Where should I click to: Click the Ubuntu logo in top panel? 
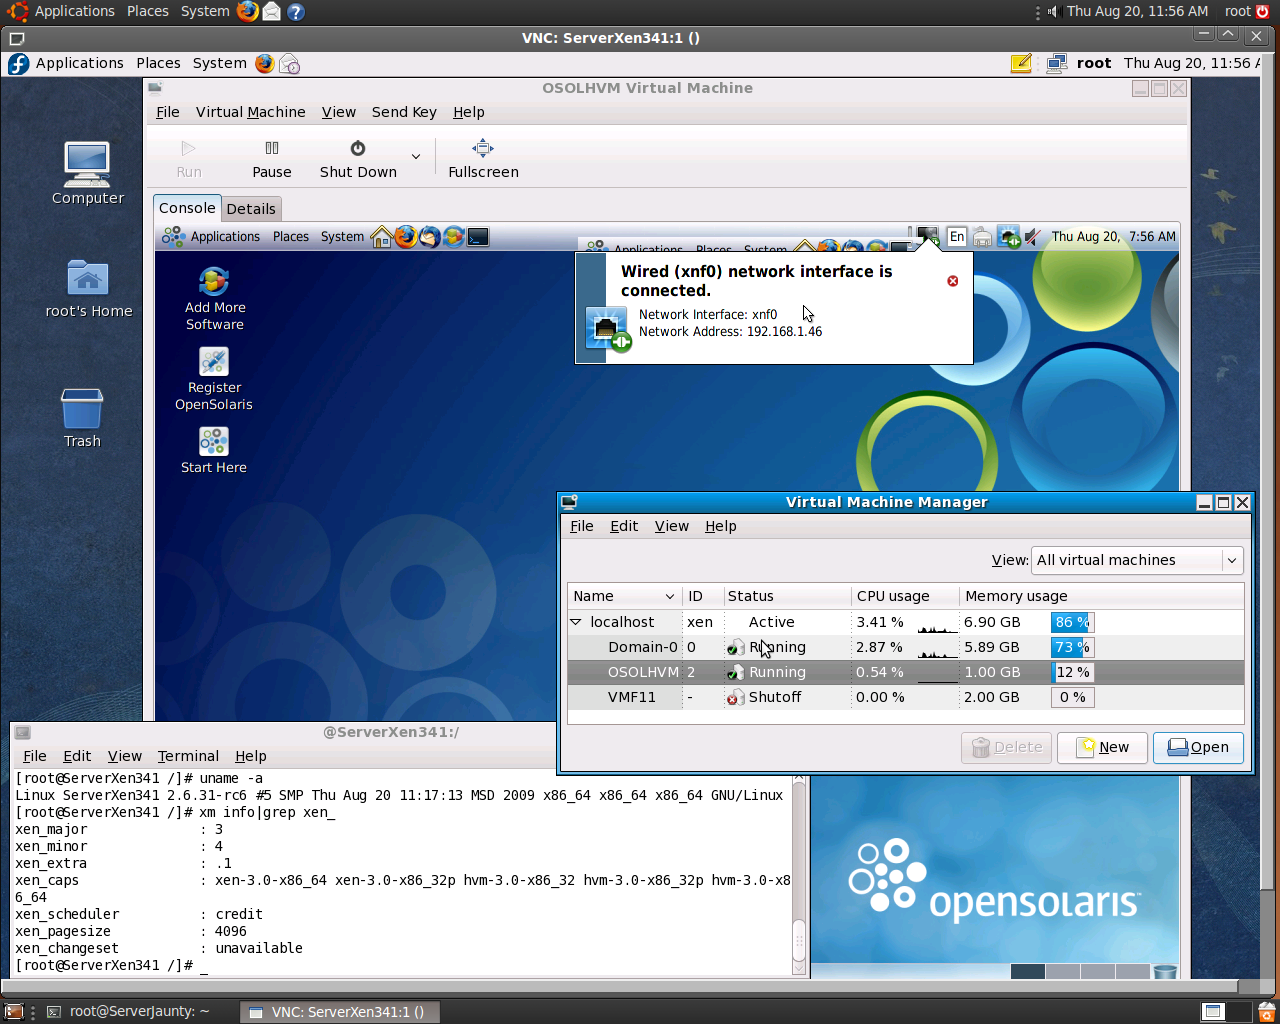[17, 12]
